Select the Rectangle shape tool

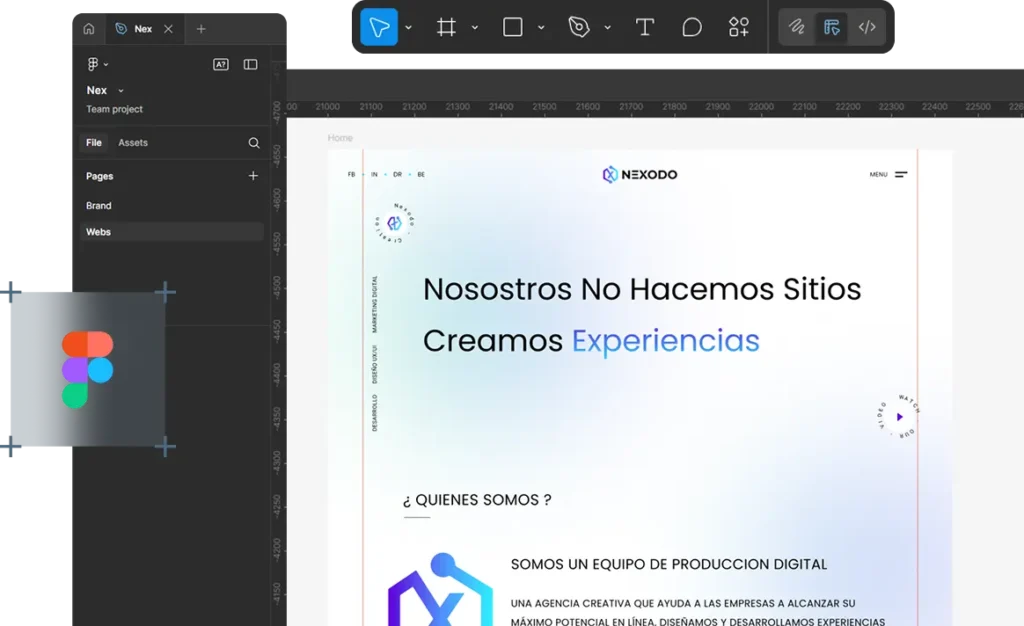coord(513,27)
